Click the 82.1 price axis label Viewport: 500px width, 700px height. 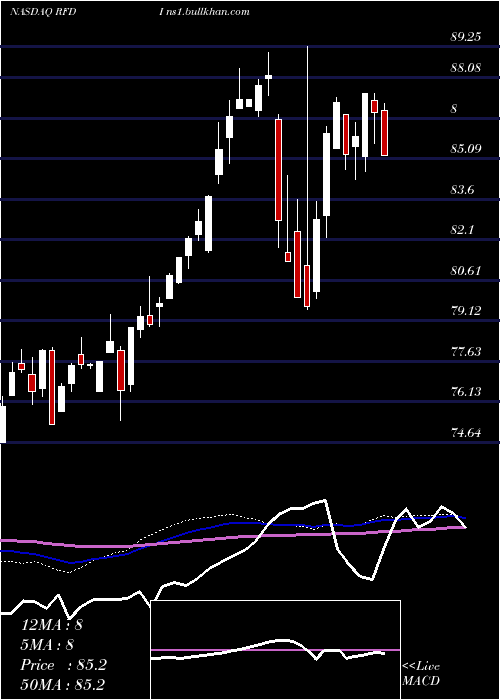point(462,229)
